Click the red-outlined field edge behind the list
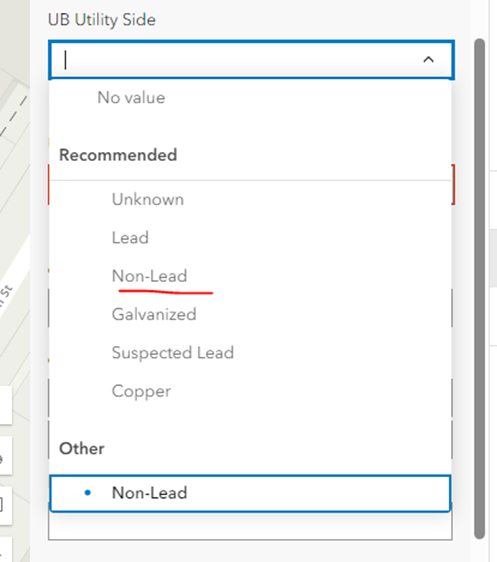 coord(453,184)
